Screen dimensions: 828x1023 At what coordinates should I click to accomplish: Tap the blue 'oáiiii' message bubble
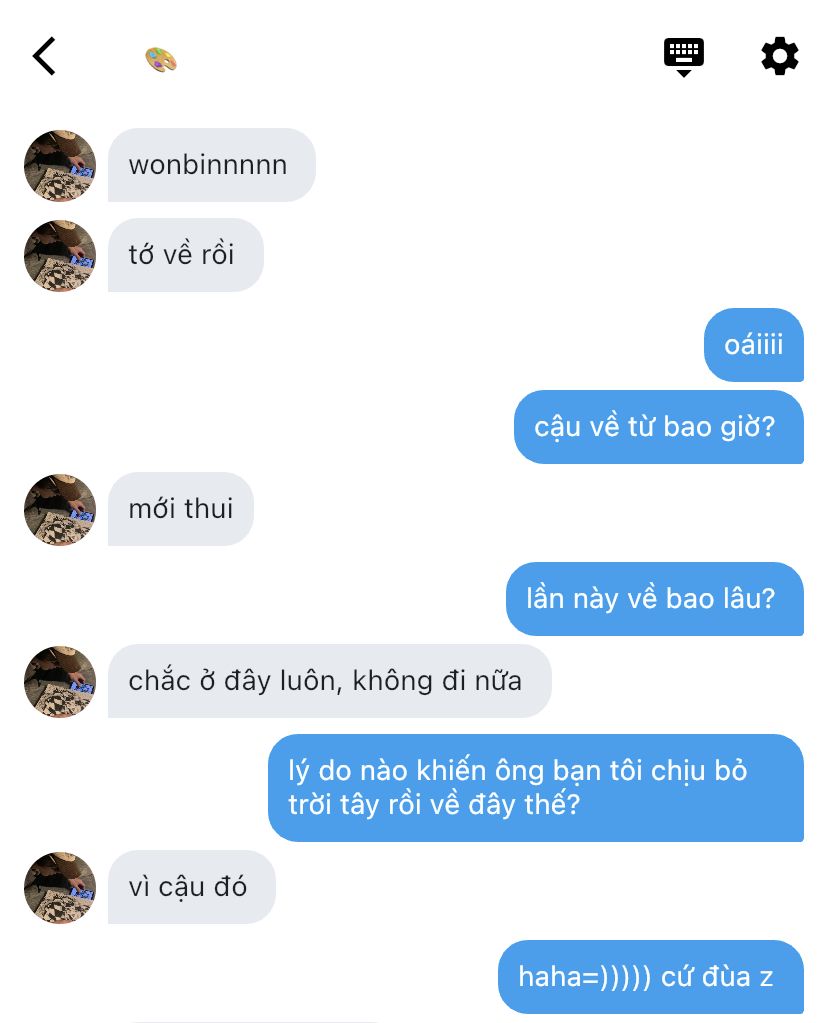coord(754,344)
